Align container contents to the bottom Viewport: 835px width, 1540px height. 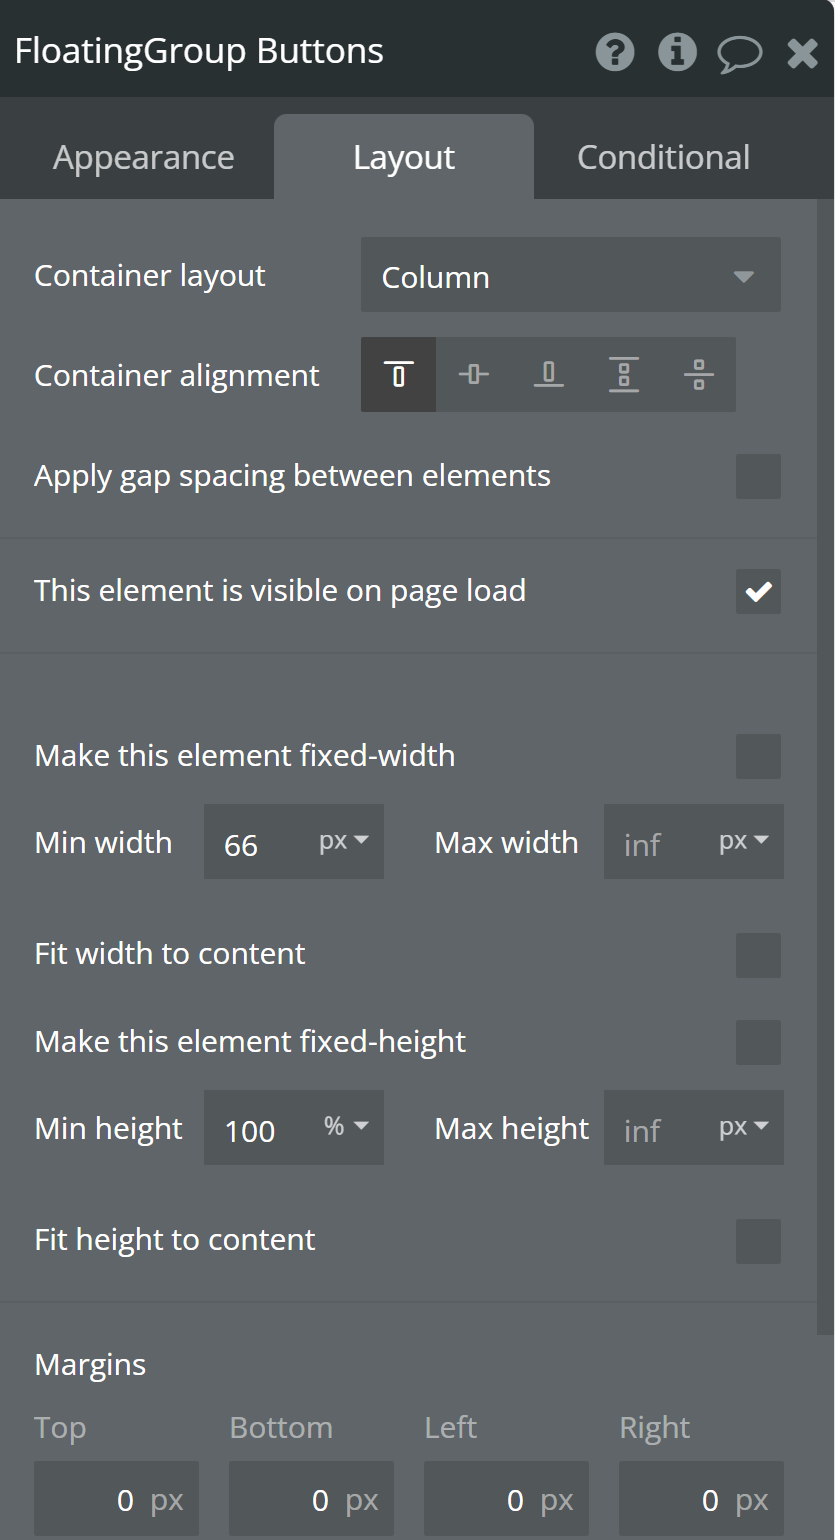coord(548,374)
